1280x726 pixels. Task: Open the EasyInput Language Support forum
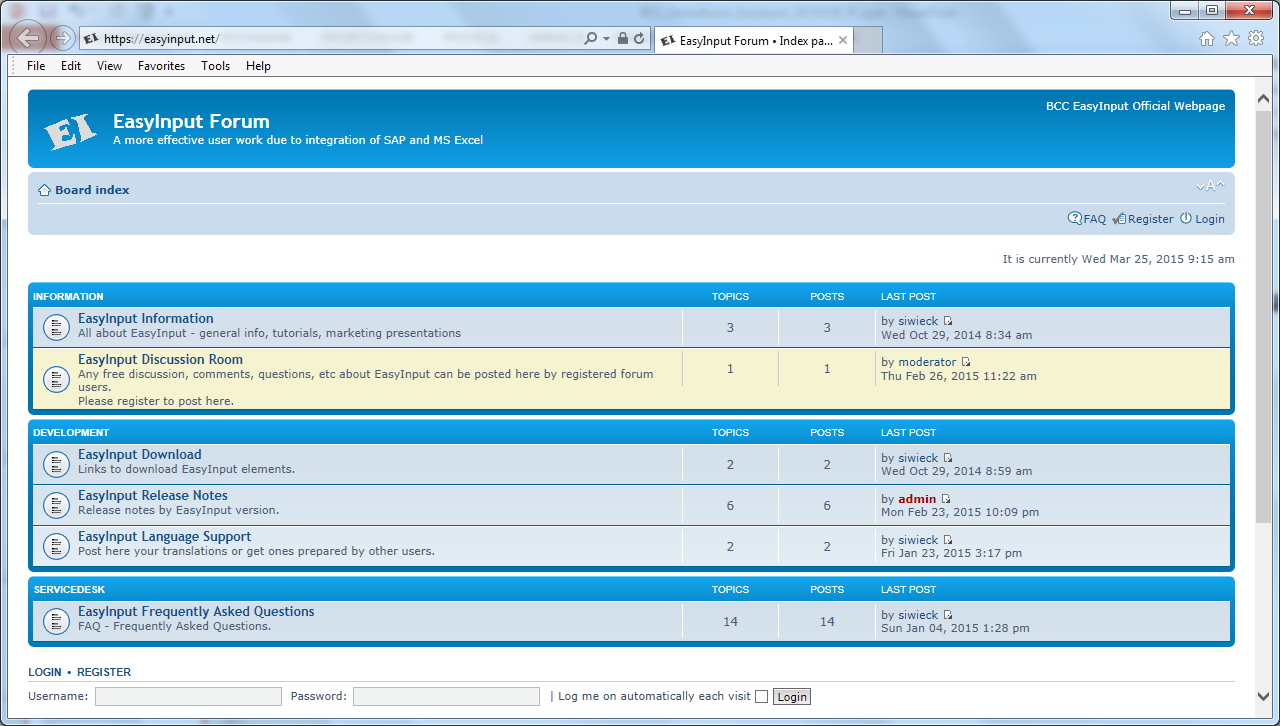165,536
